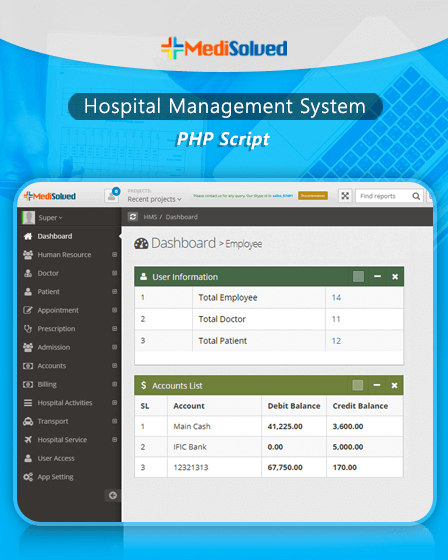Expand the Transport submenu

tap(114, 421)
